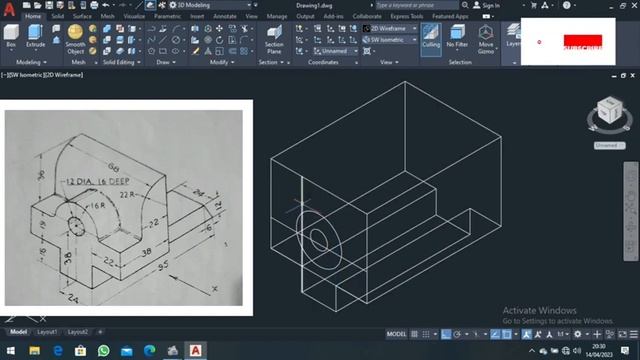Activate the Extrude tool
The width and height of the screenshot is (640, 360).
35,37
